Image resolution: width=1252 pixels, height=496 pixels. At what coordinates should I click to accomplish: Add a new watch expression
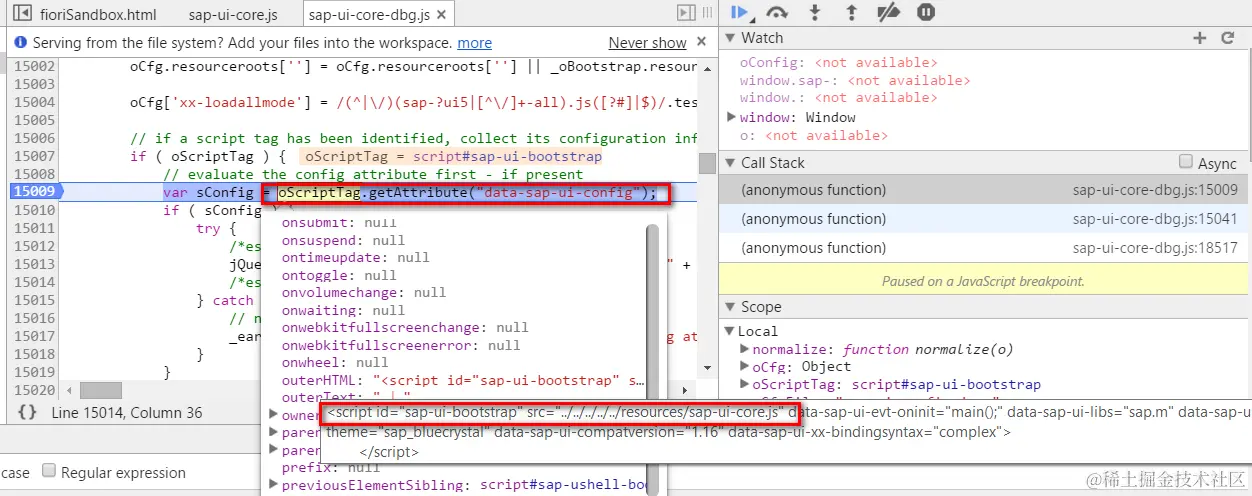point(1200,38)
